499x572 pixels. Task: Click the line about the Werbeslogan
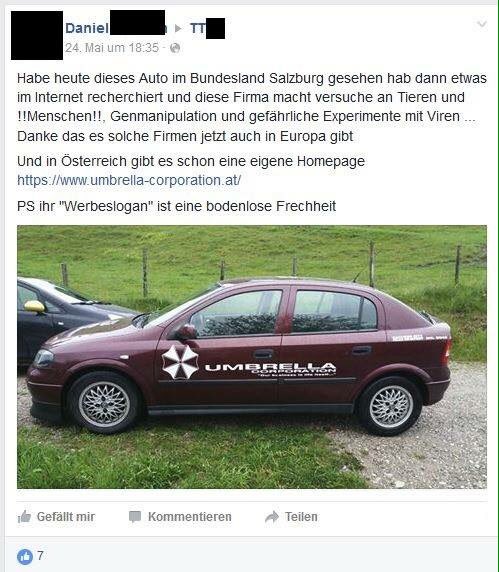pos(176,206)
